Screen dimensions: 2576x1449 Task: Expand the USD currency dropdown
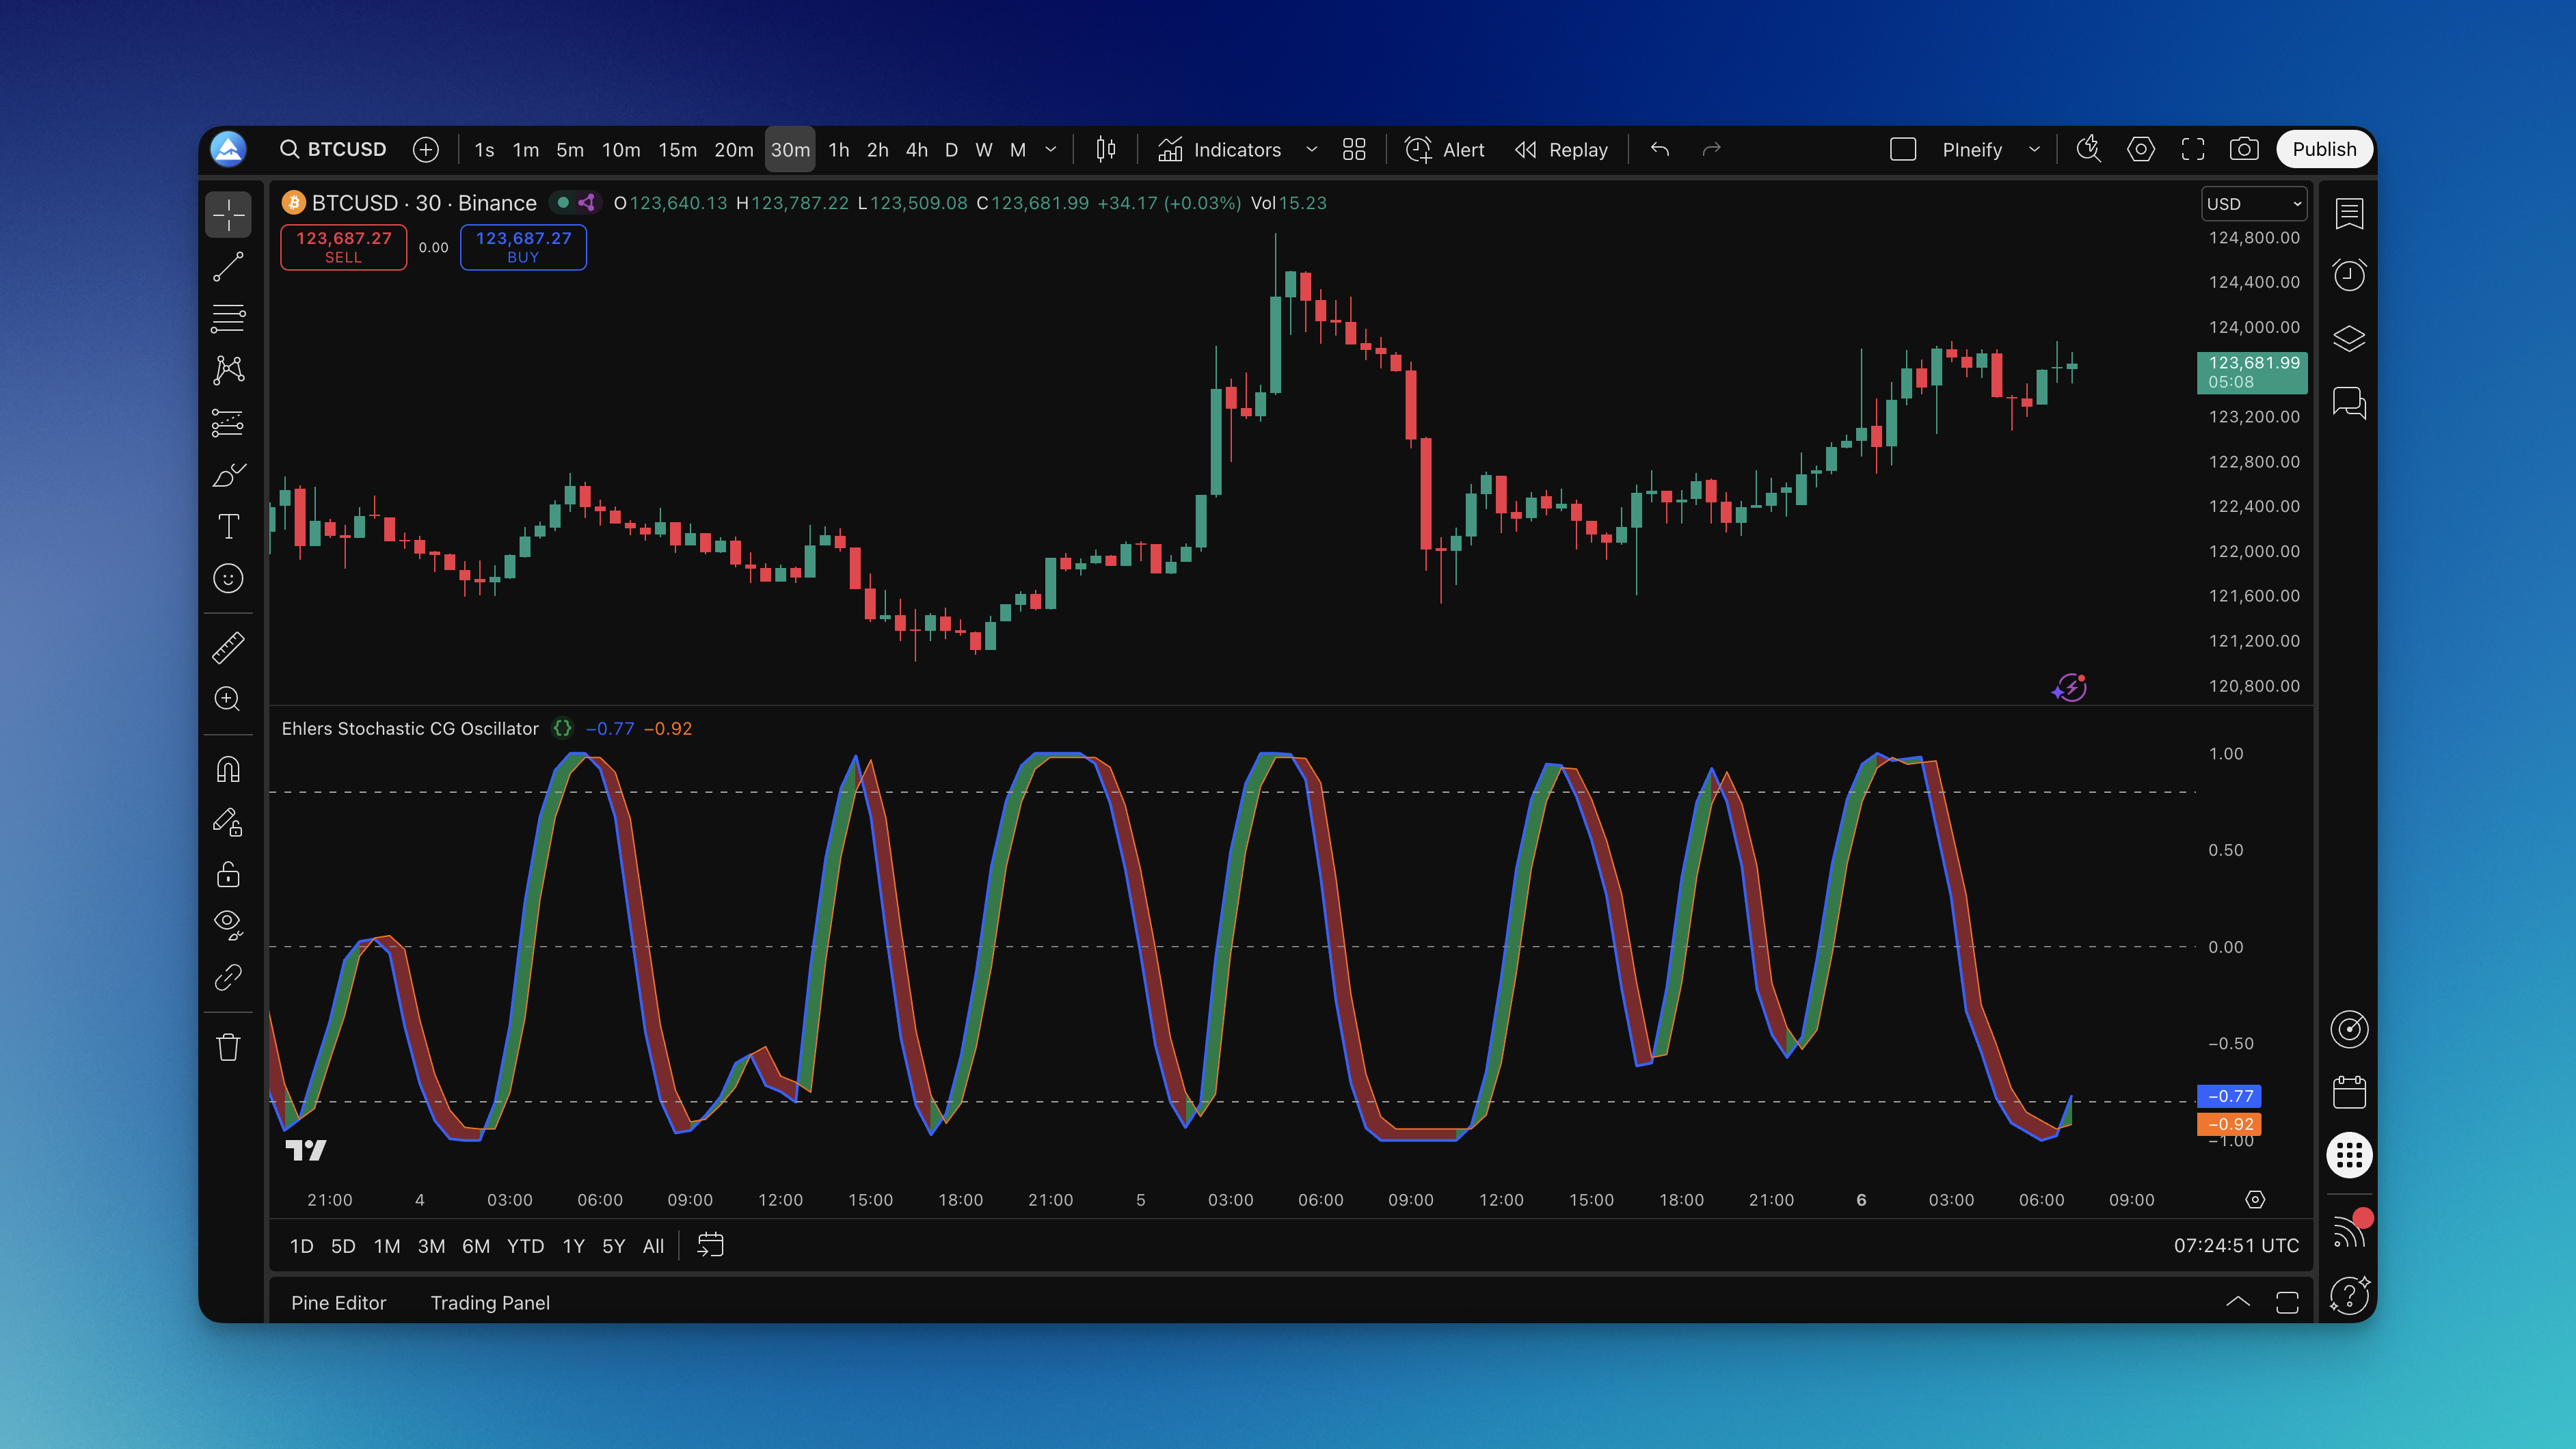(2254, 204)
